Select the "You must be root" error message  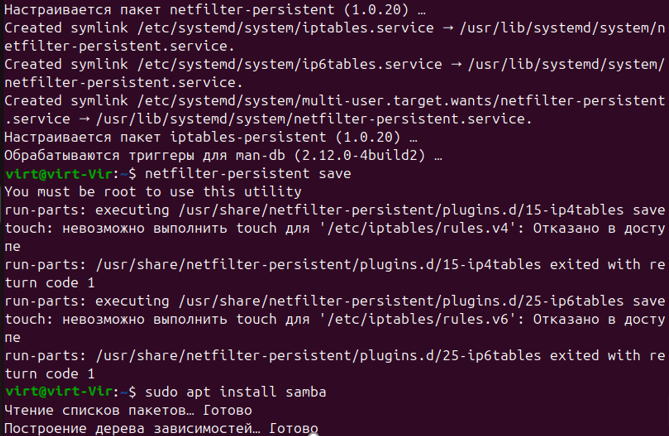(x=153, y=192)
